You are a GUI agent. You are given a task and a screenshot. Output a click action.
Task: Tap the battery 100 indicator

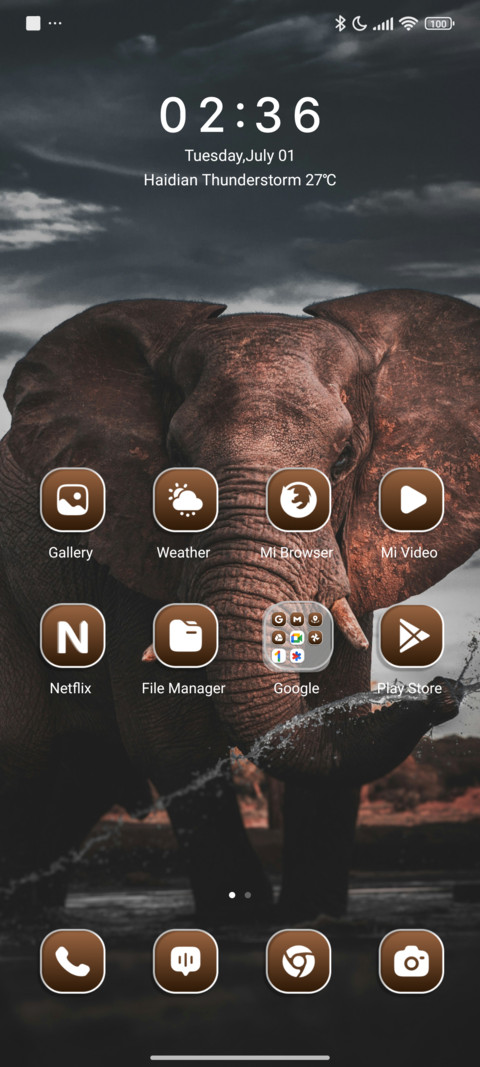click(439, 24)
